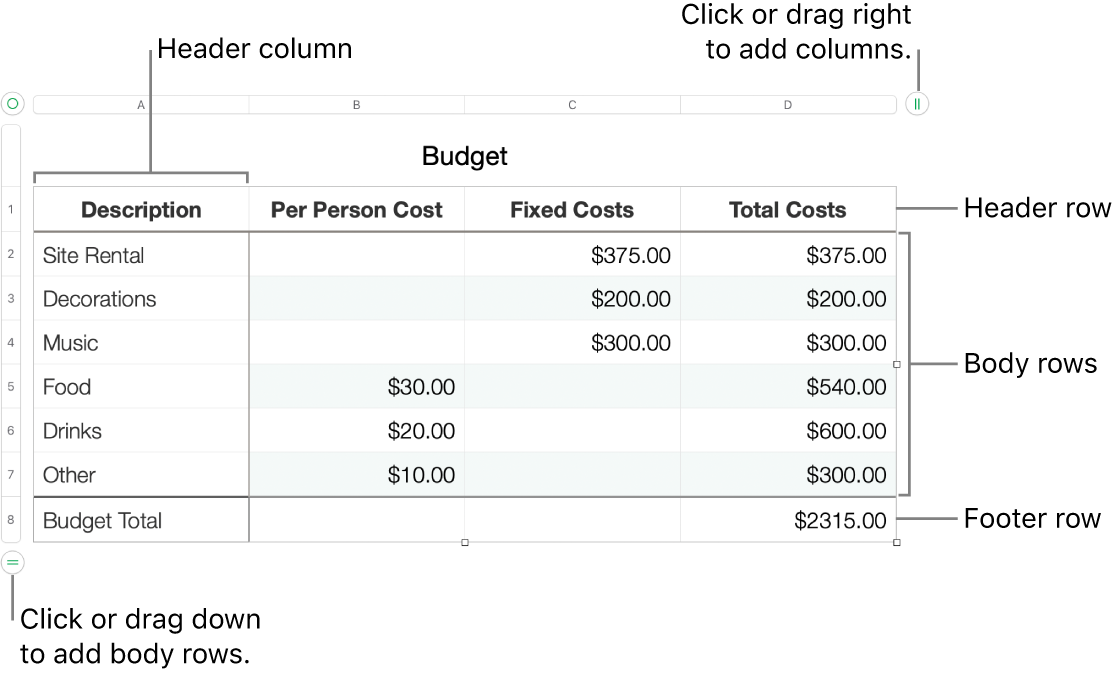Click the Budget Total footer cell
Image resolution: width=1117 pixels, height=673 pixels.
pyautogui.click(x=141, y=520)
